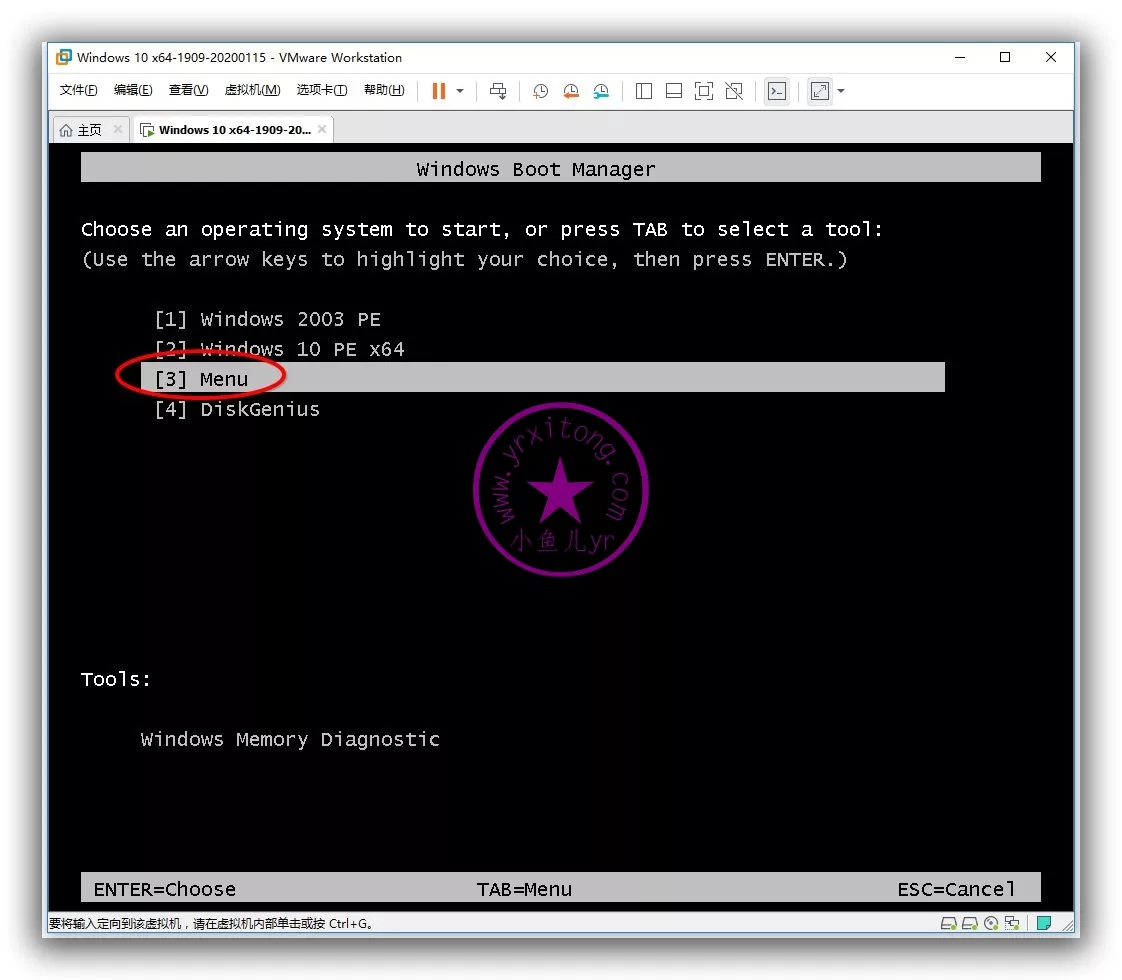Choose the DiskGenius boot entry
1122x980 pixels.
pyautogui.click(x=237, y=409)
